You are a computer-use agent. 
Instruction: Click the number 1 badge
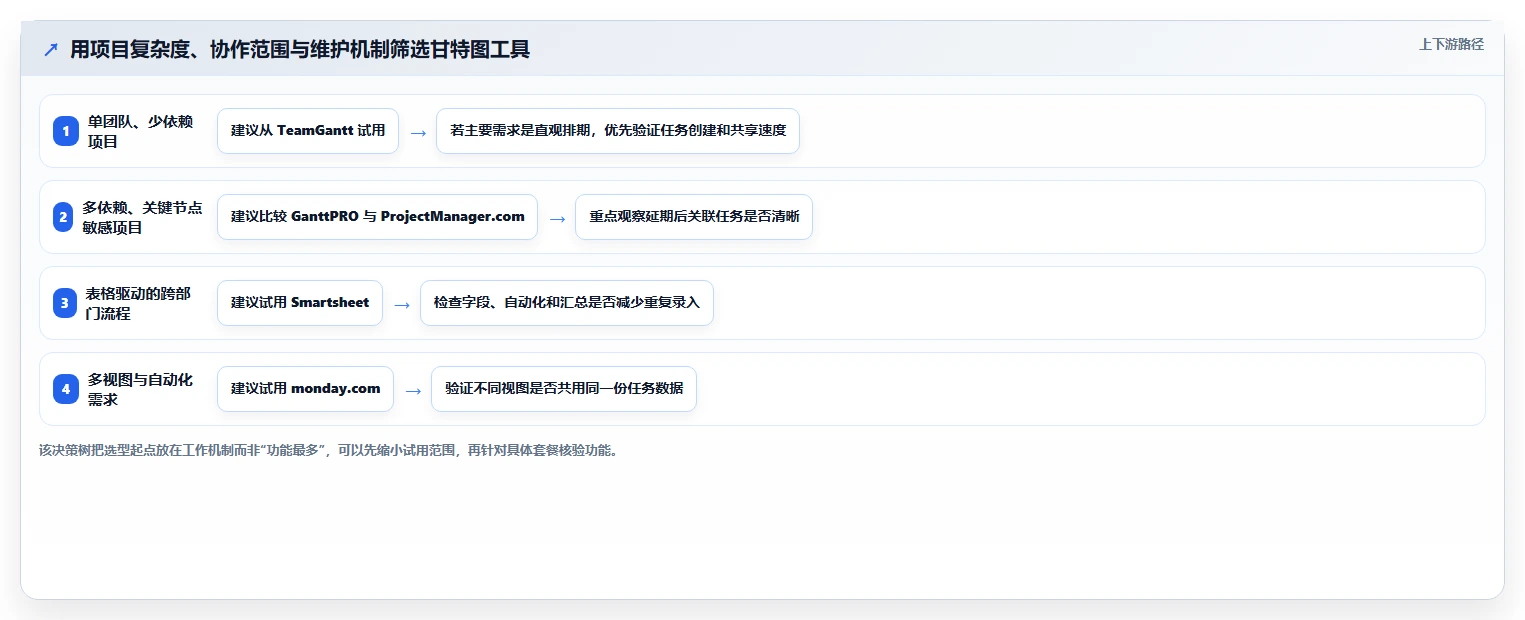click(65, 131)
